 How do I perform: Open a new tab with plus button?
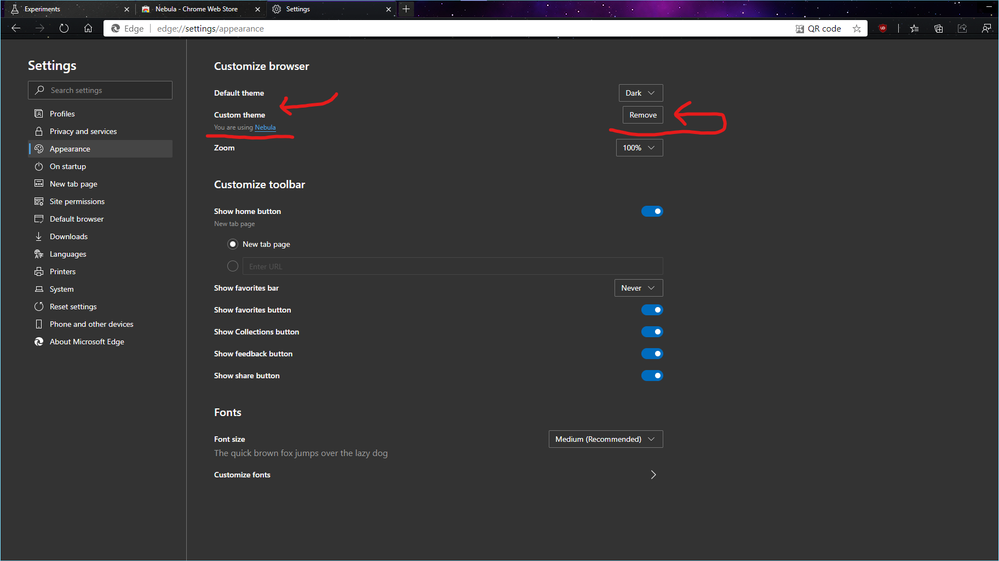point(406,9)
